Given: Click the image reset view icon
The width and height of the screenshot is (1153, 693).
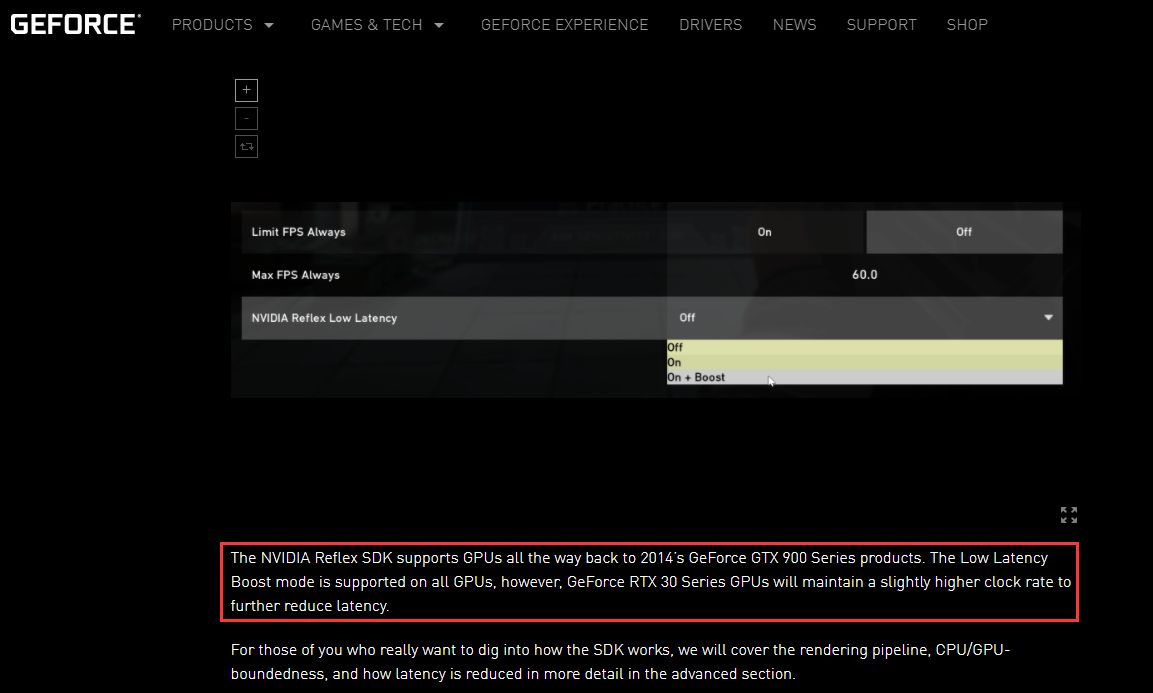Looking at the screenshot, I should tap(246, 146).
